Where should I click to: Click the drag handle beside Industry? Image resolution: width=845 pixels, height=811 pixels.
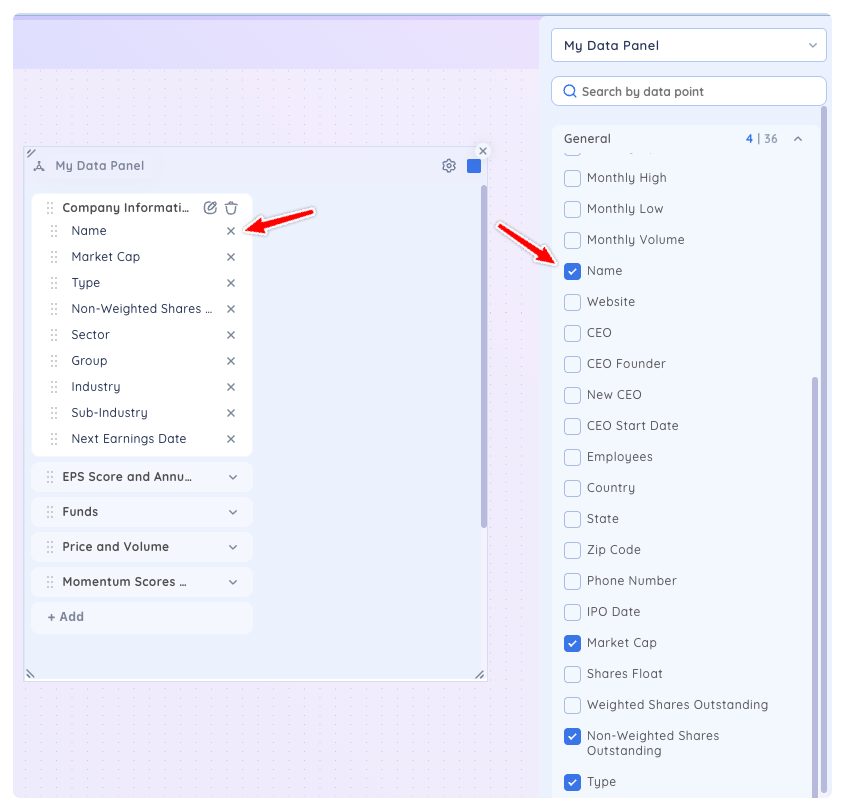point(54,387)
